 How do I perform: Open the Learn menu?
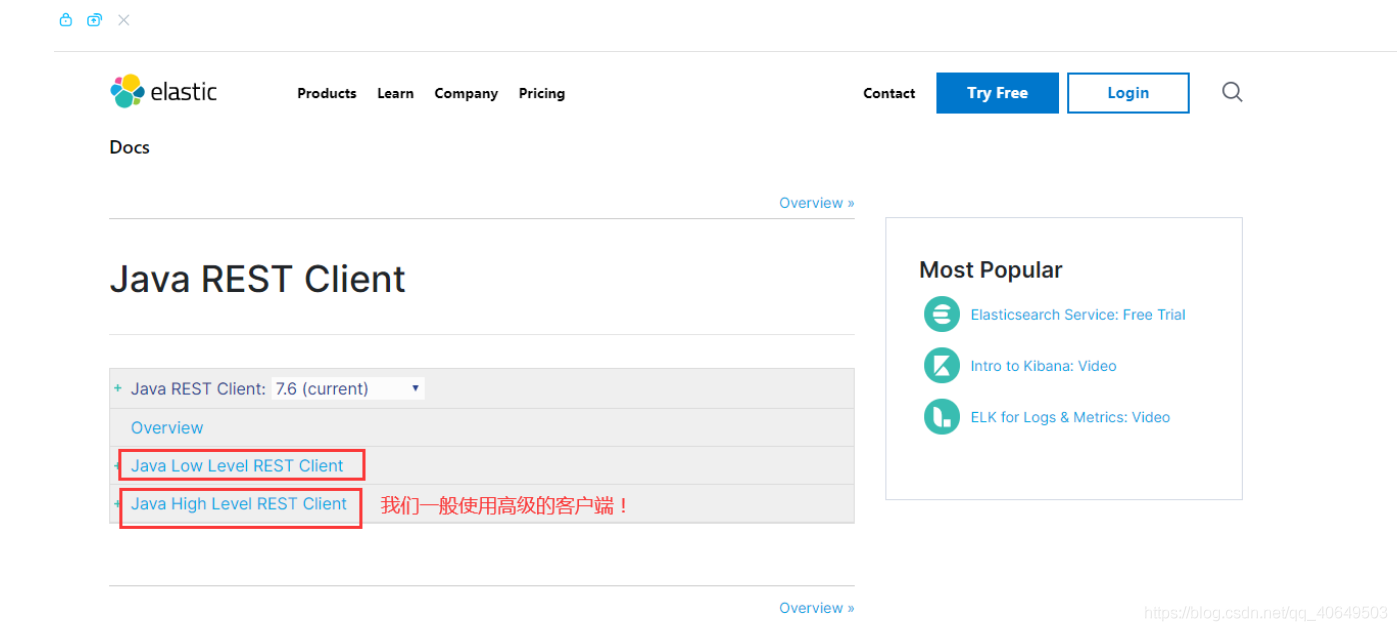tap(395, 93)
